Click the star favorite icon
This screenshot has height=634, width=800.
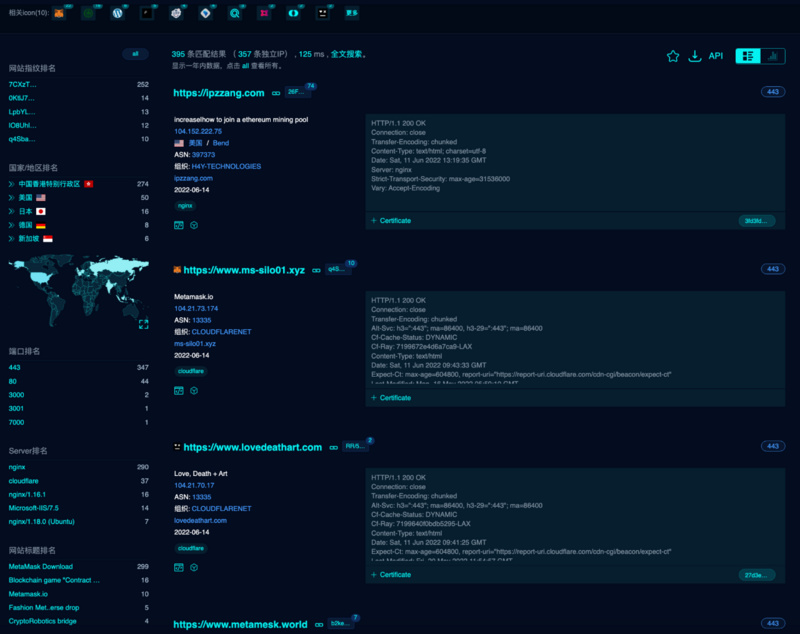click(x=673, y=57)
